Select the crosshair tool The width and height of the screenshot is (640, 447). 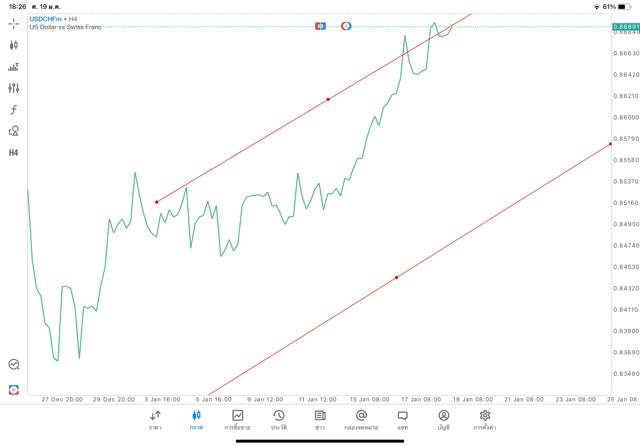pyautogui.click(x=14, y=23)
